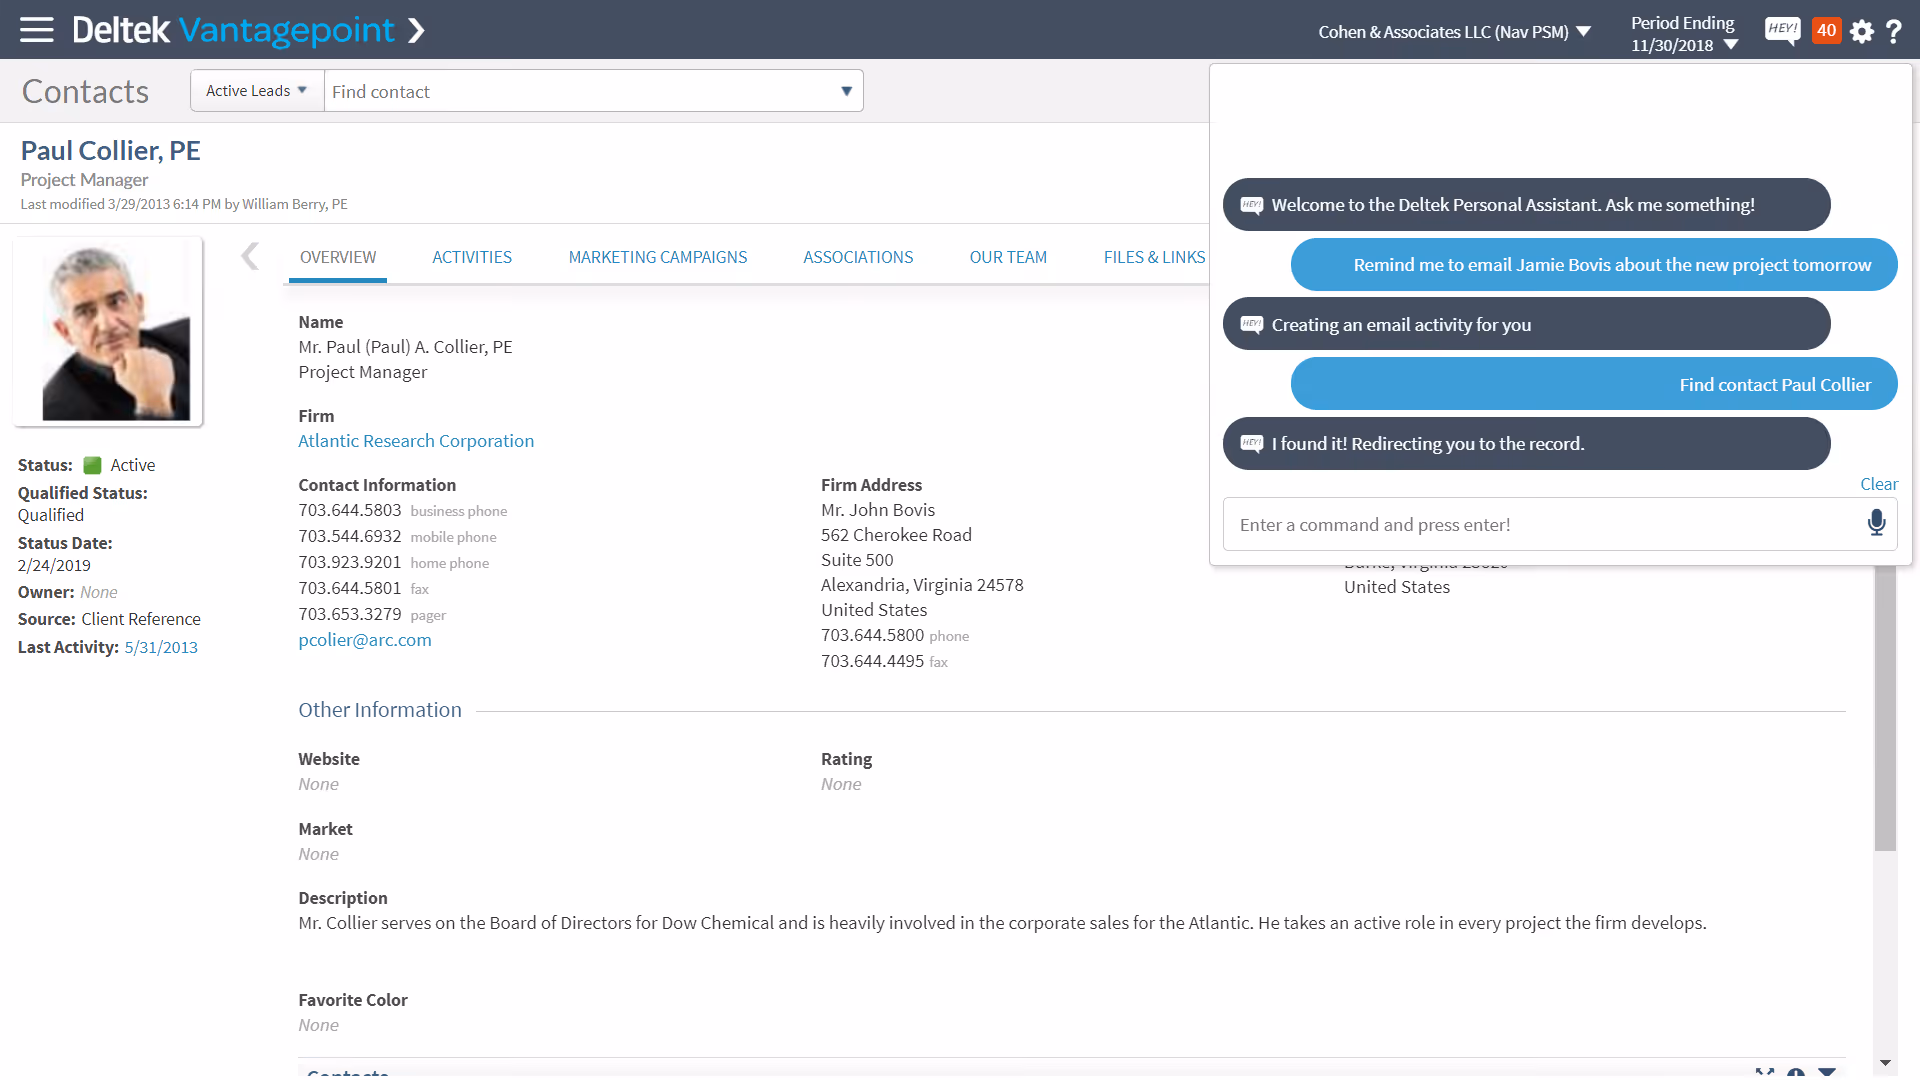Click the firm phone number 703.644.5800

pos(873,635)
